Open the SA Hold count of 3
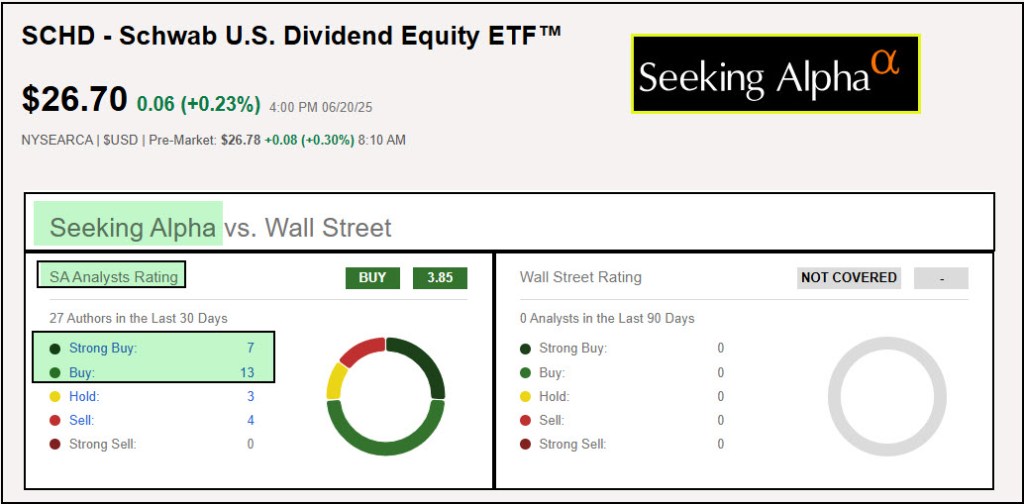 click(x=250, y=397)
